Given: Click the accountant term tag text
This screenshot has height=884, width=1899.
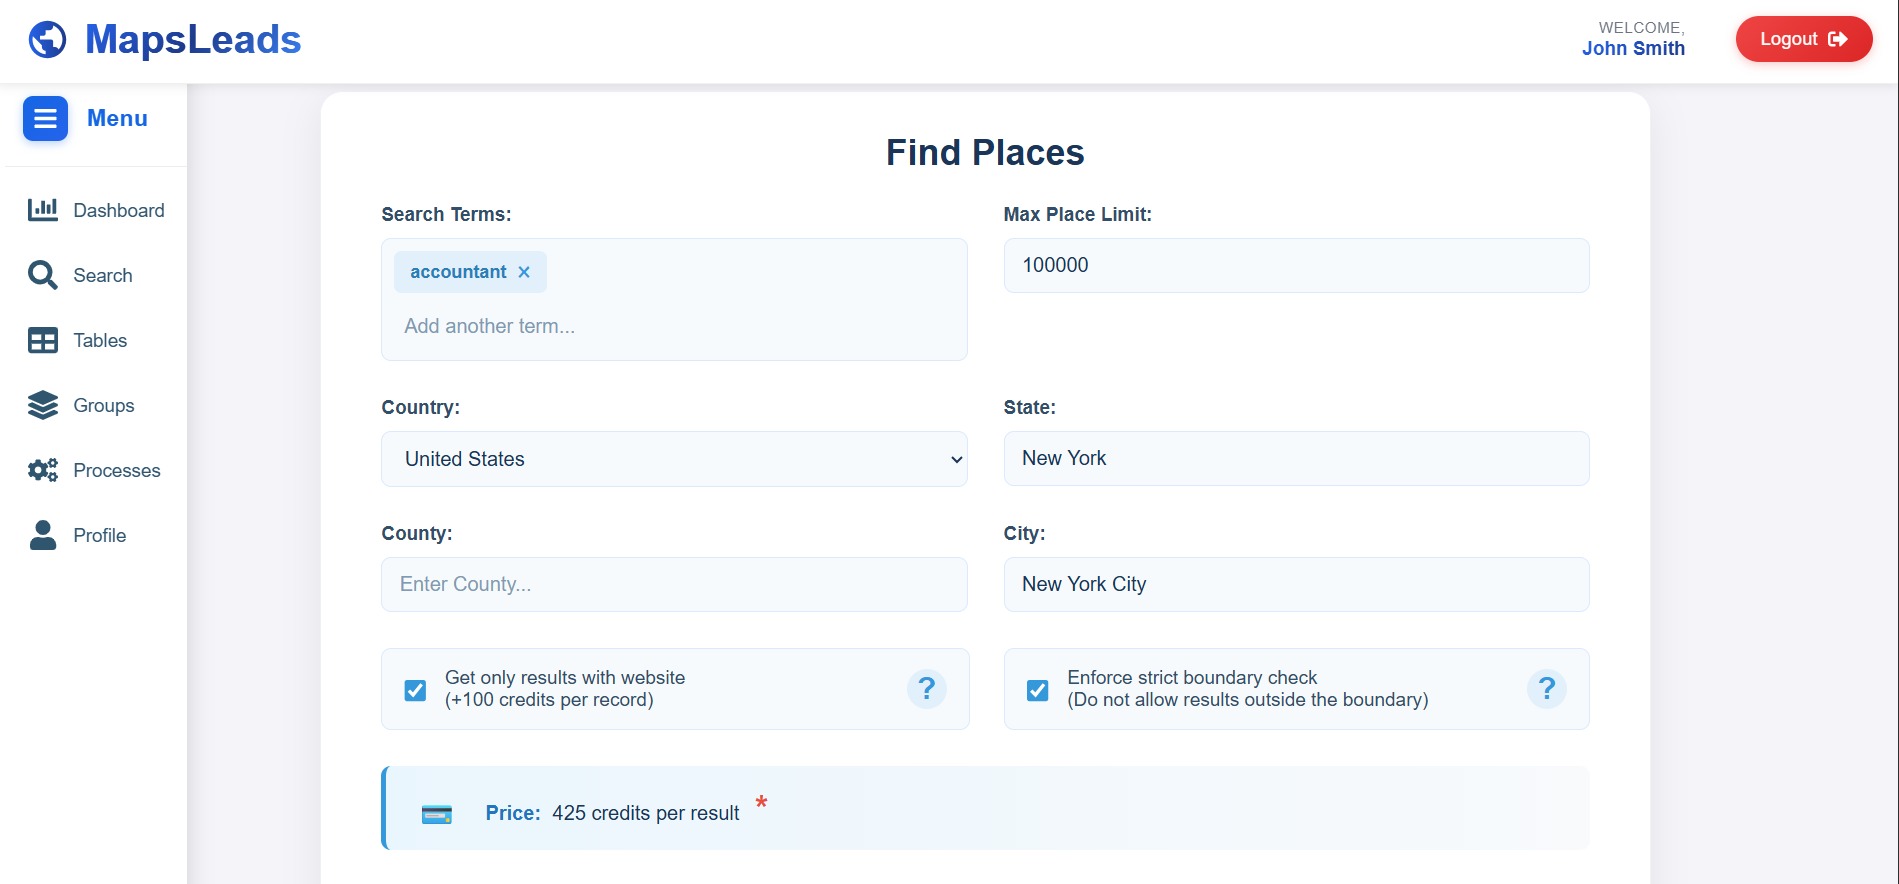Looking at the screenshot, I should coord(458,272).
